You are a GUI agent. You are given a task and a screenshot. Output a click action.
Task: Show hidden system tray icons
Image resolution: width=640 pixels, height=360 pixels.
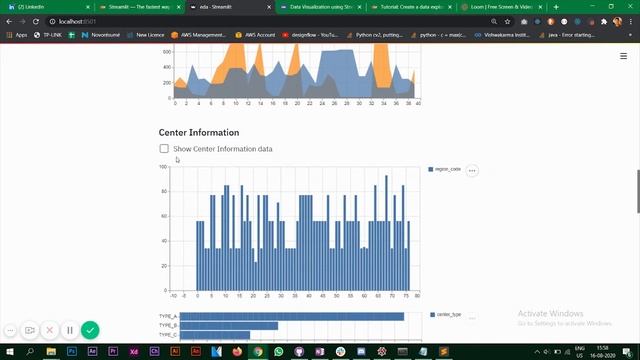(x=537, y=352)
